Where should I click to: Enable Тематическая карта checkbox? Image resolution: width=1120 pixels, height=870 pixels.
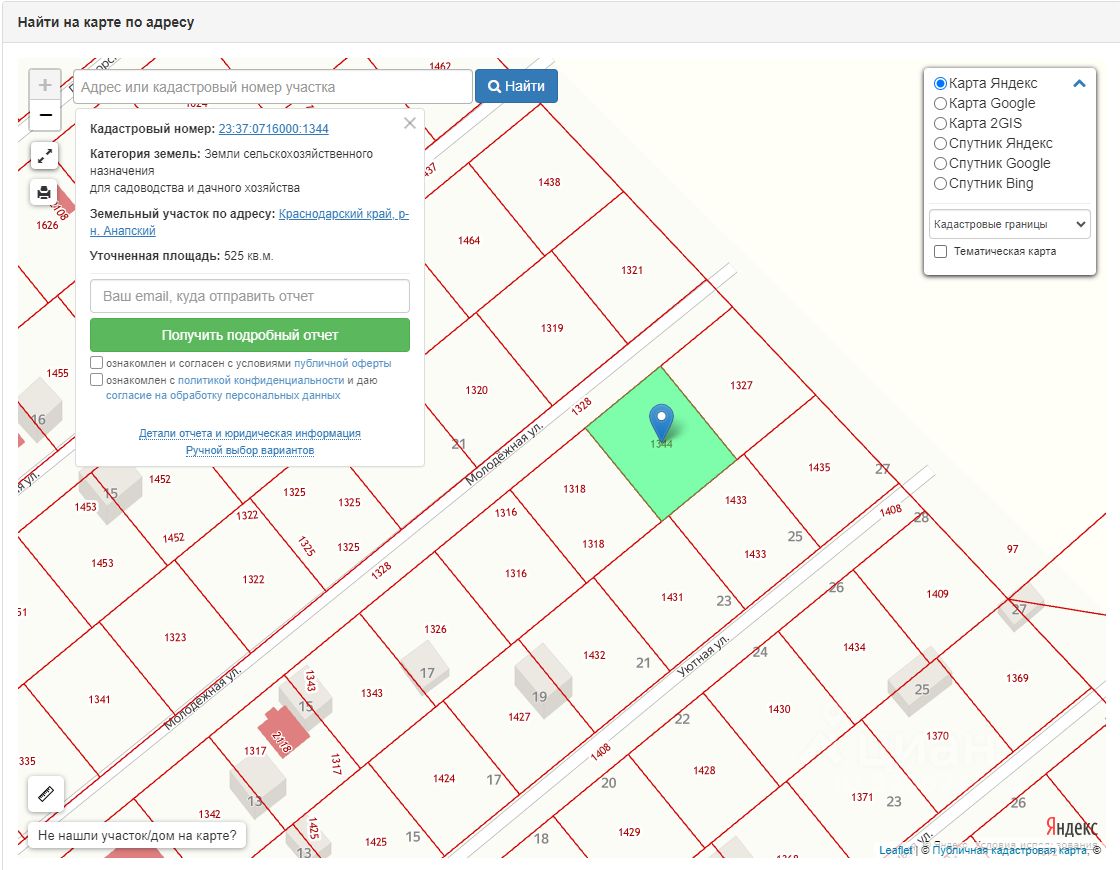[941, 251]
